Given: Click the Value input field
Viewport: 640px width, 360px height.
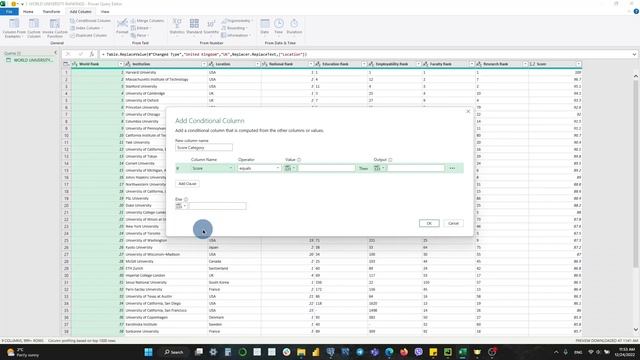Looking at the screenshot, I should coord(326,168).
